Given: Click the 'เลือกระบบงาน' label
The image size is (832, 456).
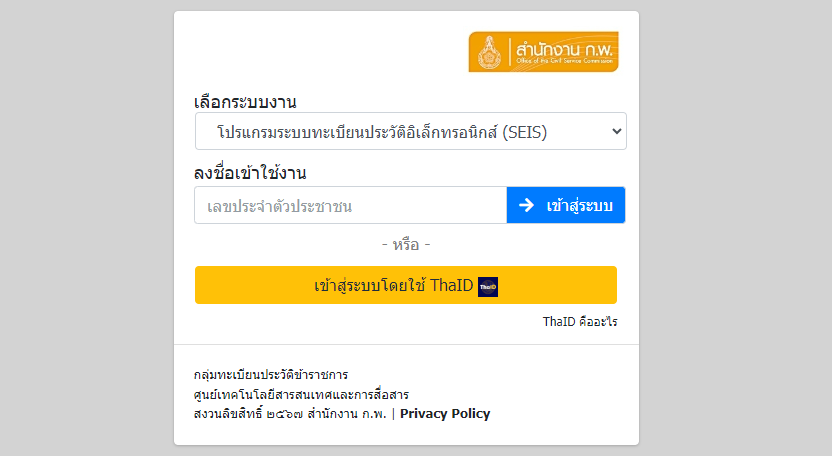Looking at the screenshot, I should (245, 101).
